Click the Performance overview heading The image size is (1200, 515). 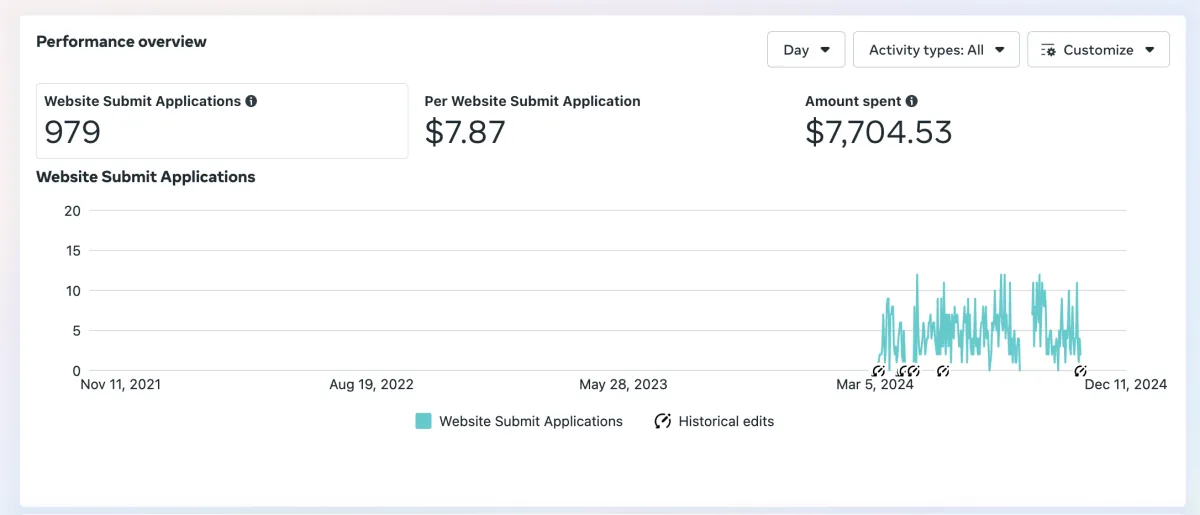(x=121, y=41)
